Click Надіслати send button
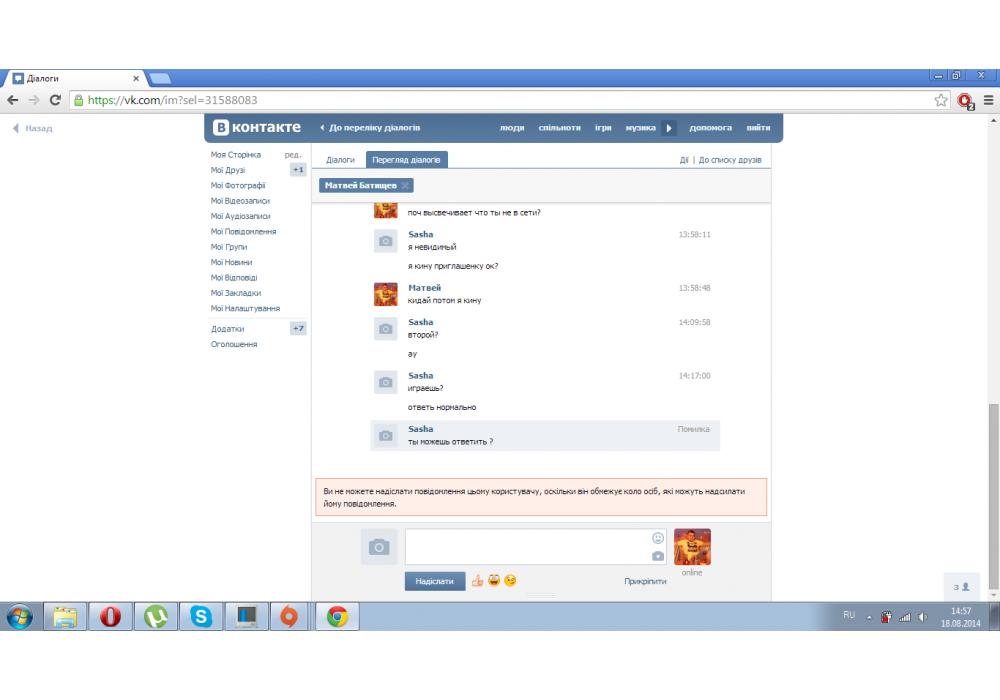This screenshot has height=700, width=1000. coord(435,581)
